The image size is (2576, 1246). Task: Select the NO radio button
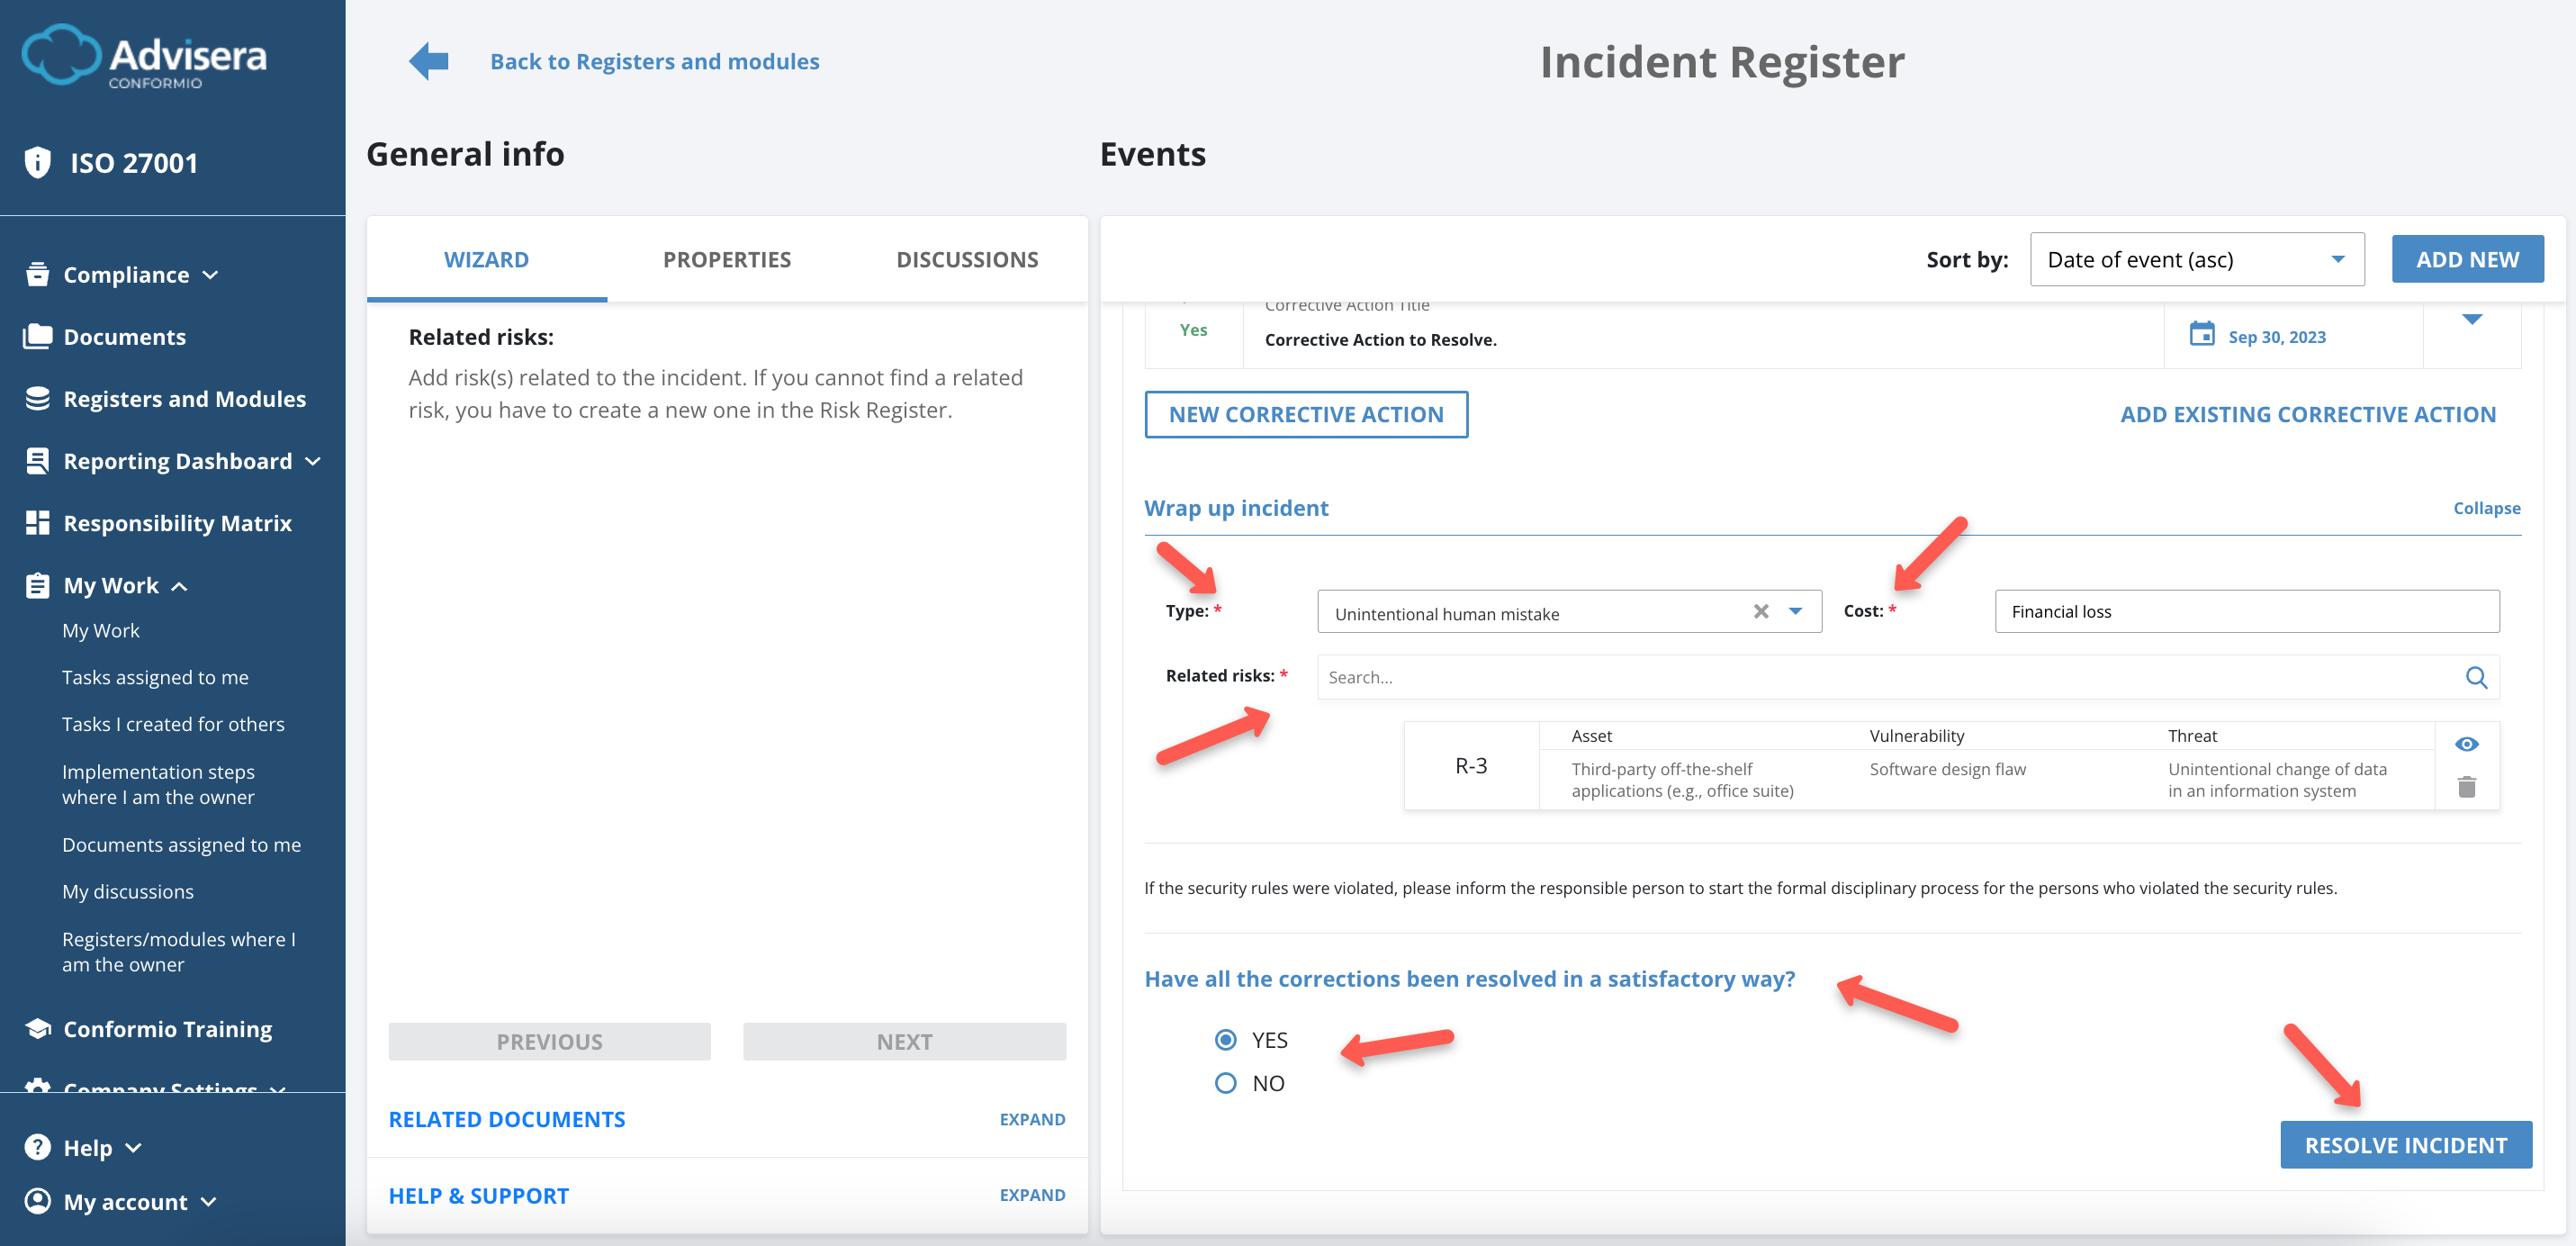(x=1225, y=1082)
